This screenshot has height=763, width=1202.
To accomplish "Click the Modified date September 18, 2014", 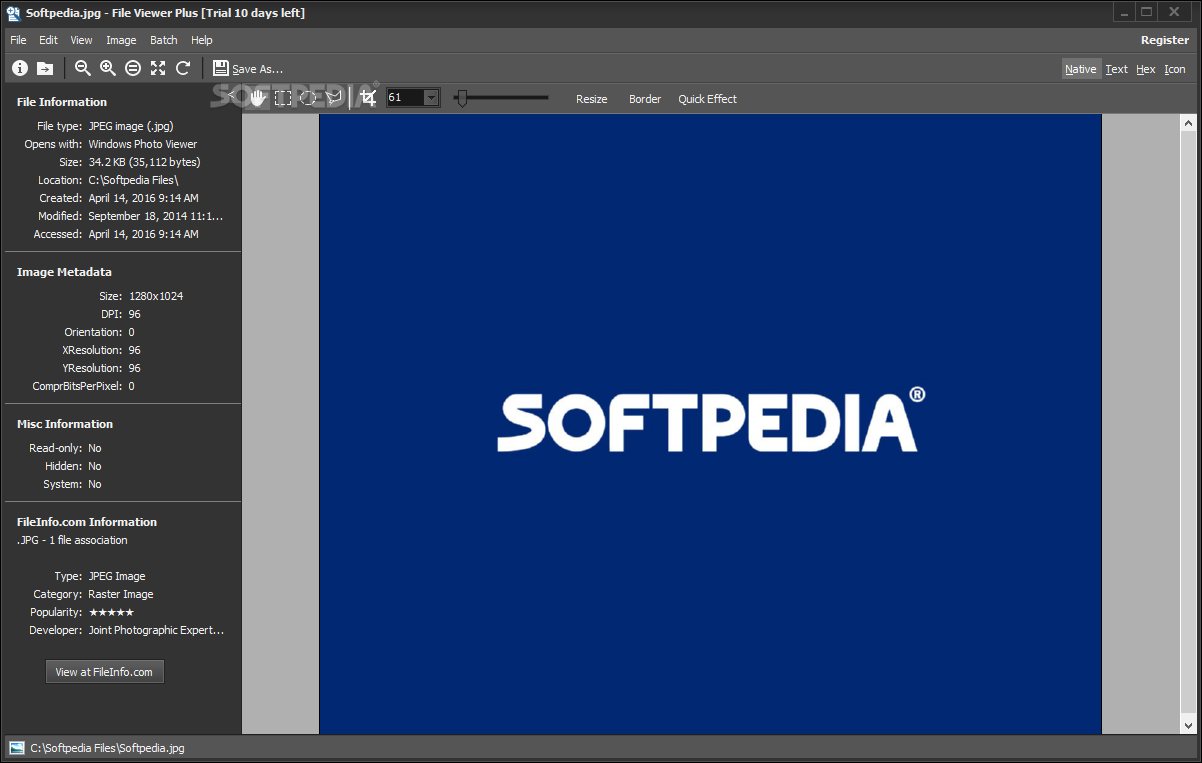I will pos(156,216).
